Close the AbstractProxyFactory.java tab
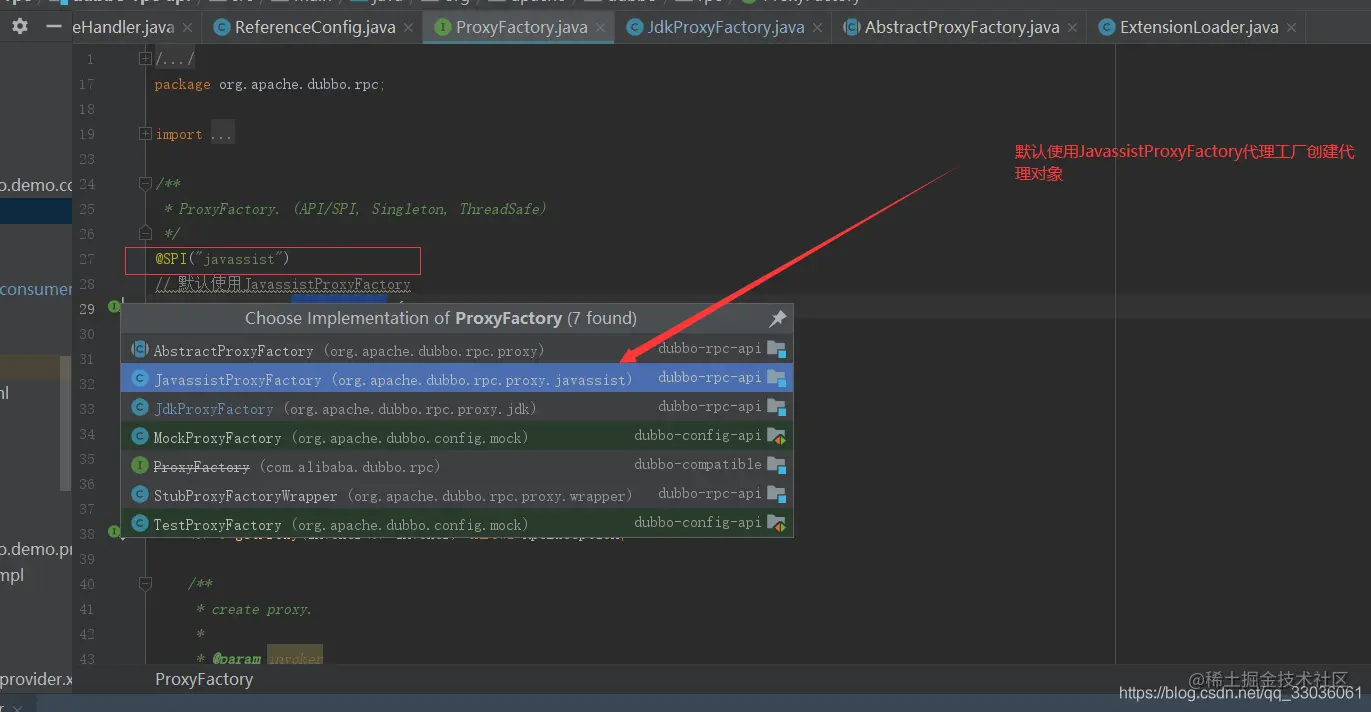Screen dimensions: 1371x712 coord(1074,28)
